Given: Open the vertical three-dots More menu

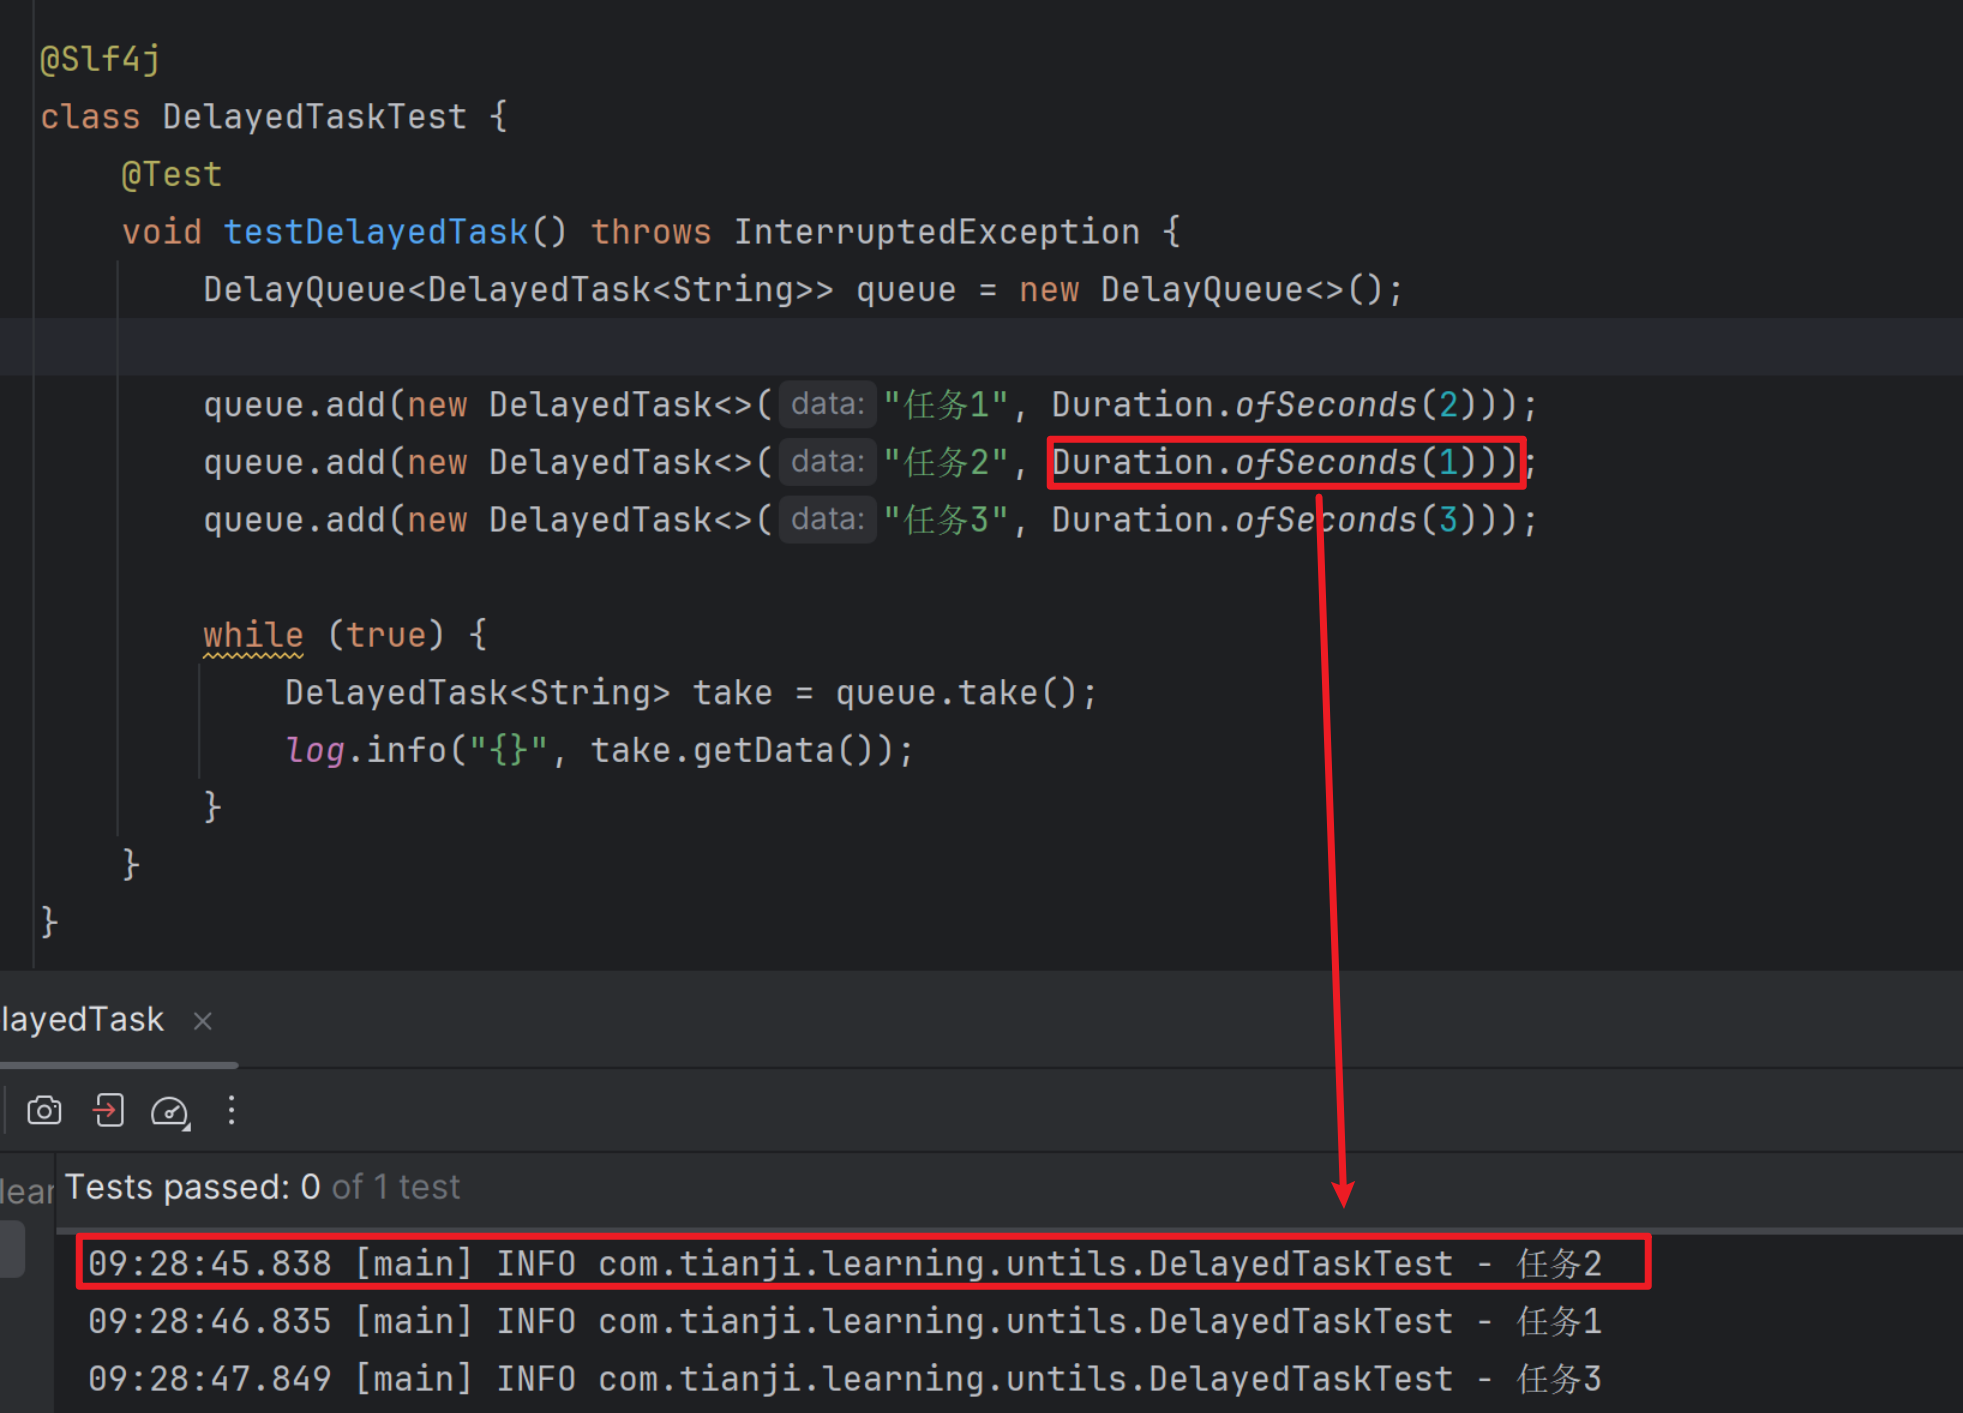Looking at the screenshot, I should pyautogui.click(x=231, y=1110).
